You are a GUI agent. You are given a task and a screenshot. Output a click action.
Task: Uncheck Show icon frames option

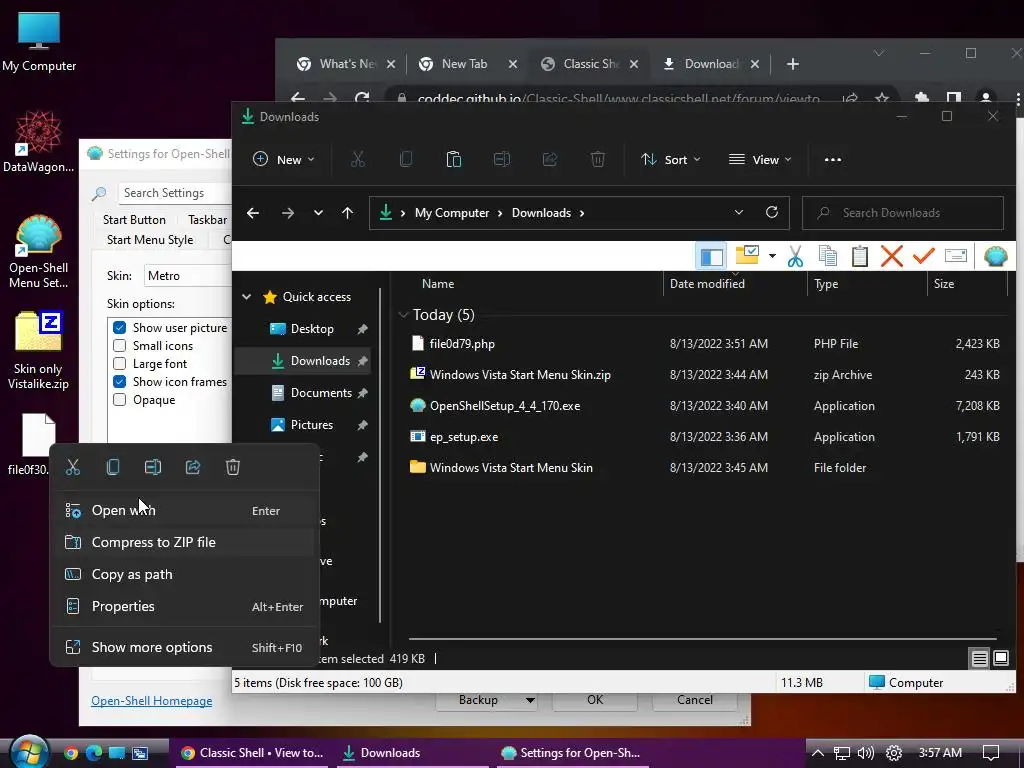(120, 381)
